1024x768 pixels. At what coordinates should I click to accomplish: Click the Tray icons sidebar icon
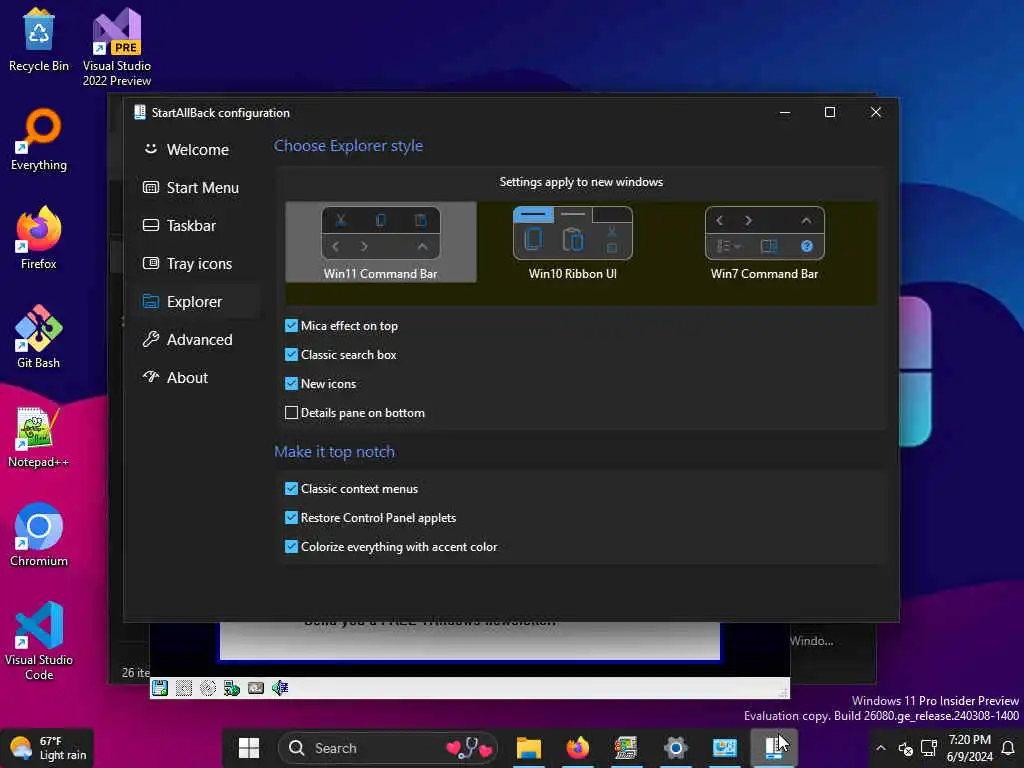pyautogui.click(x=151, y=263)
